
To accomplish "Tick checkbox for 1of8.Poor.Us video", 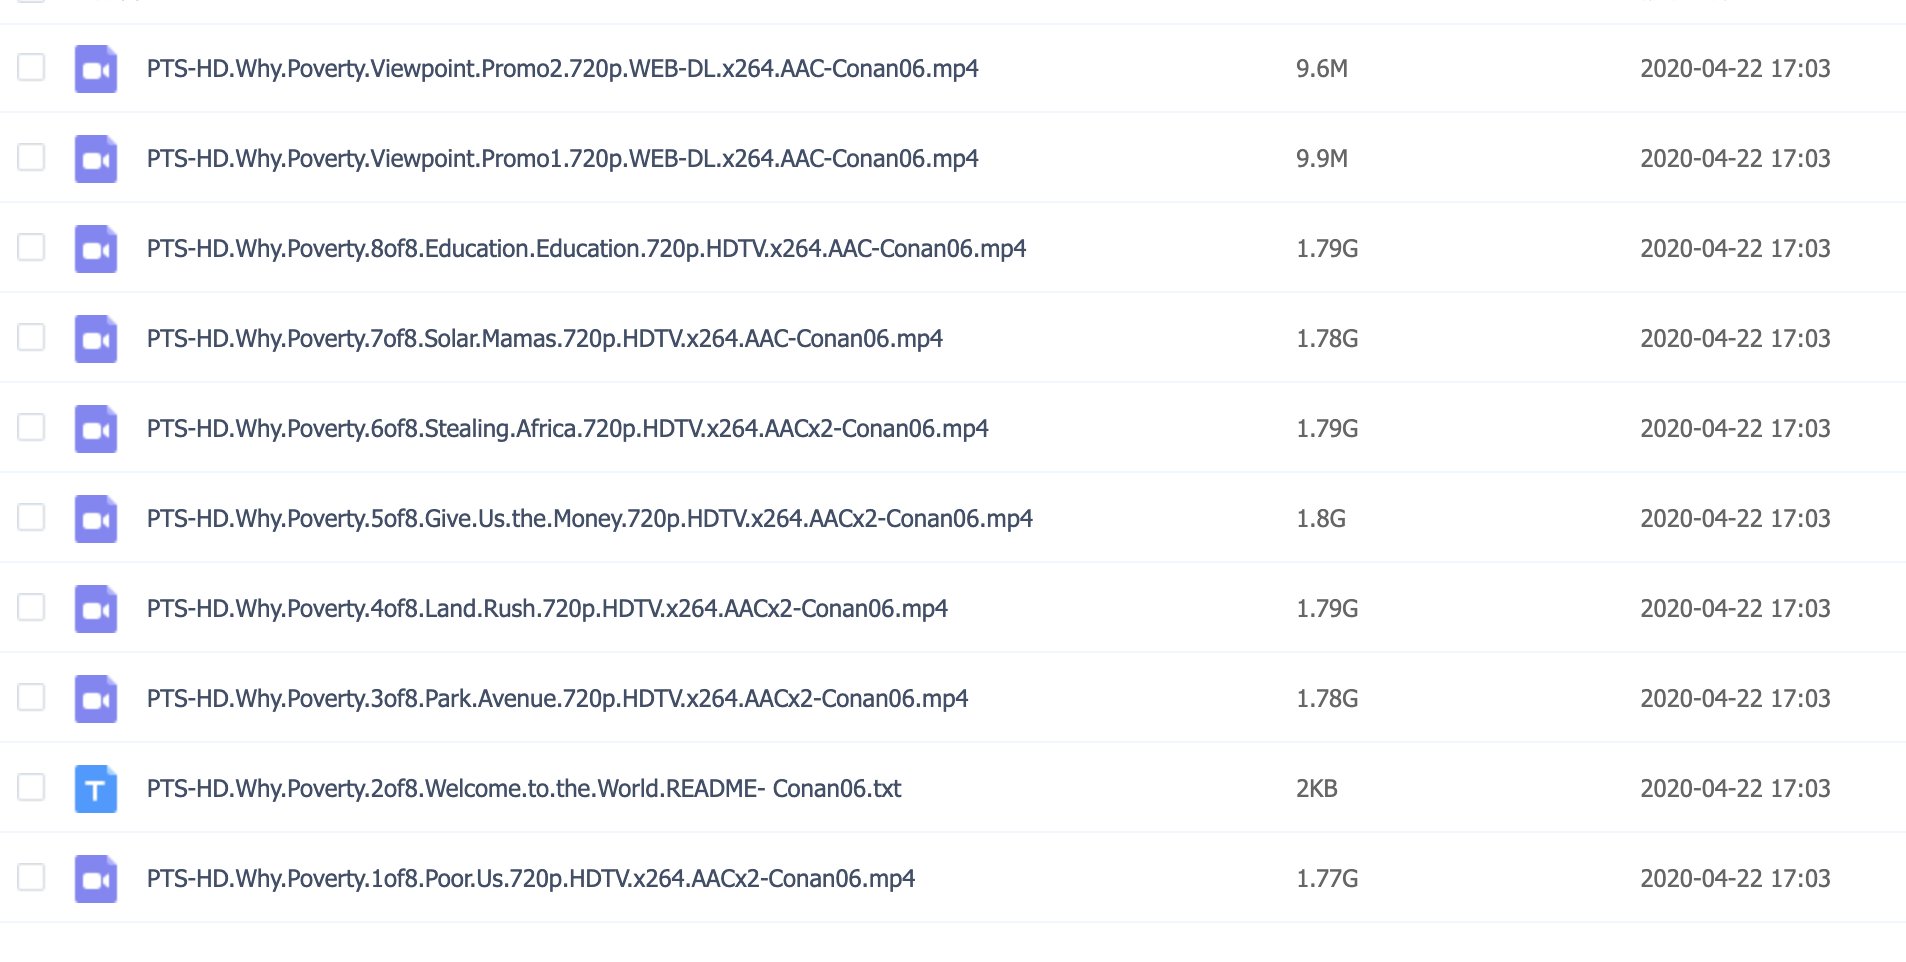I will pyautogui.click(x=31, y=877).
